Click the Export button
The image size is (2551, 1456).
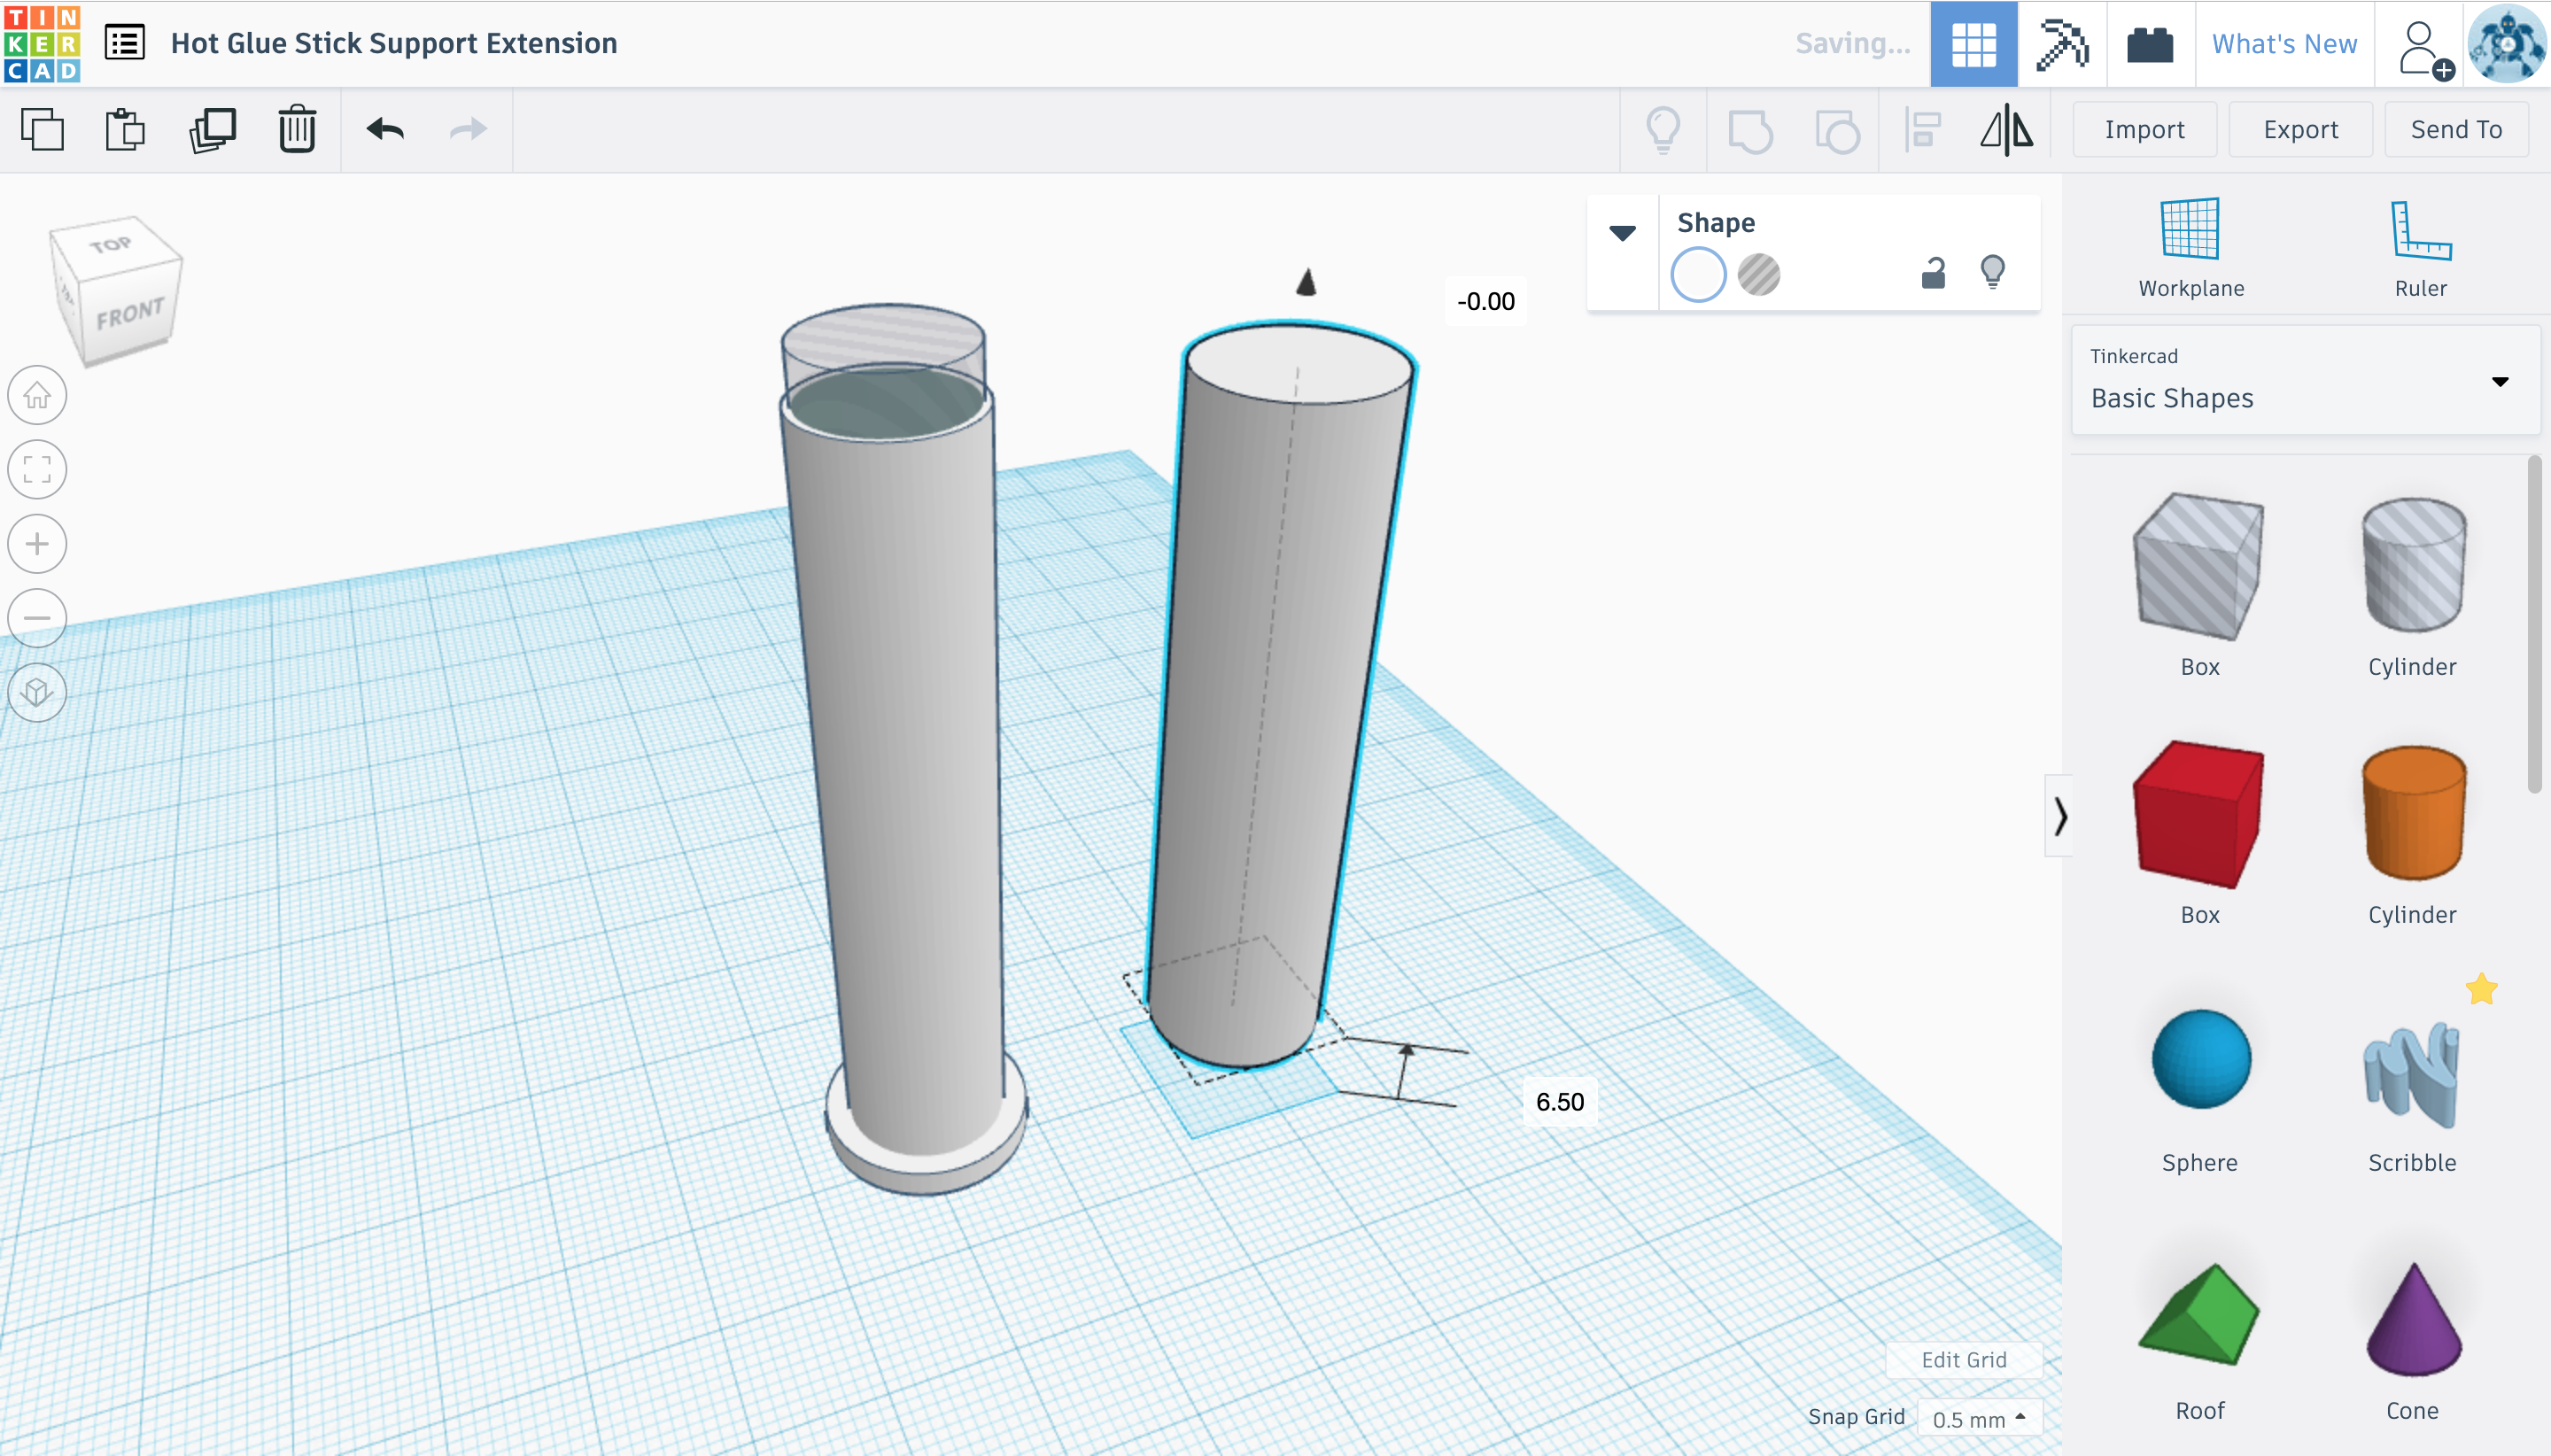[2300, 130]
